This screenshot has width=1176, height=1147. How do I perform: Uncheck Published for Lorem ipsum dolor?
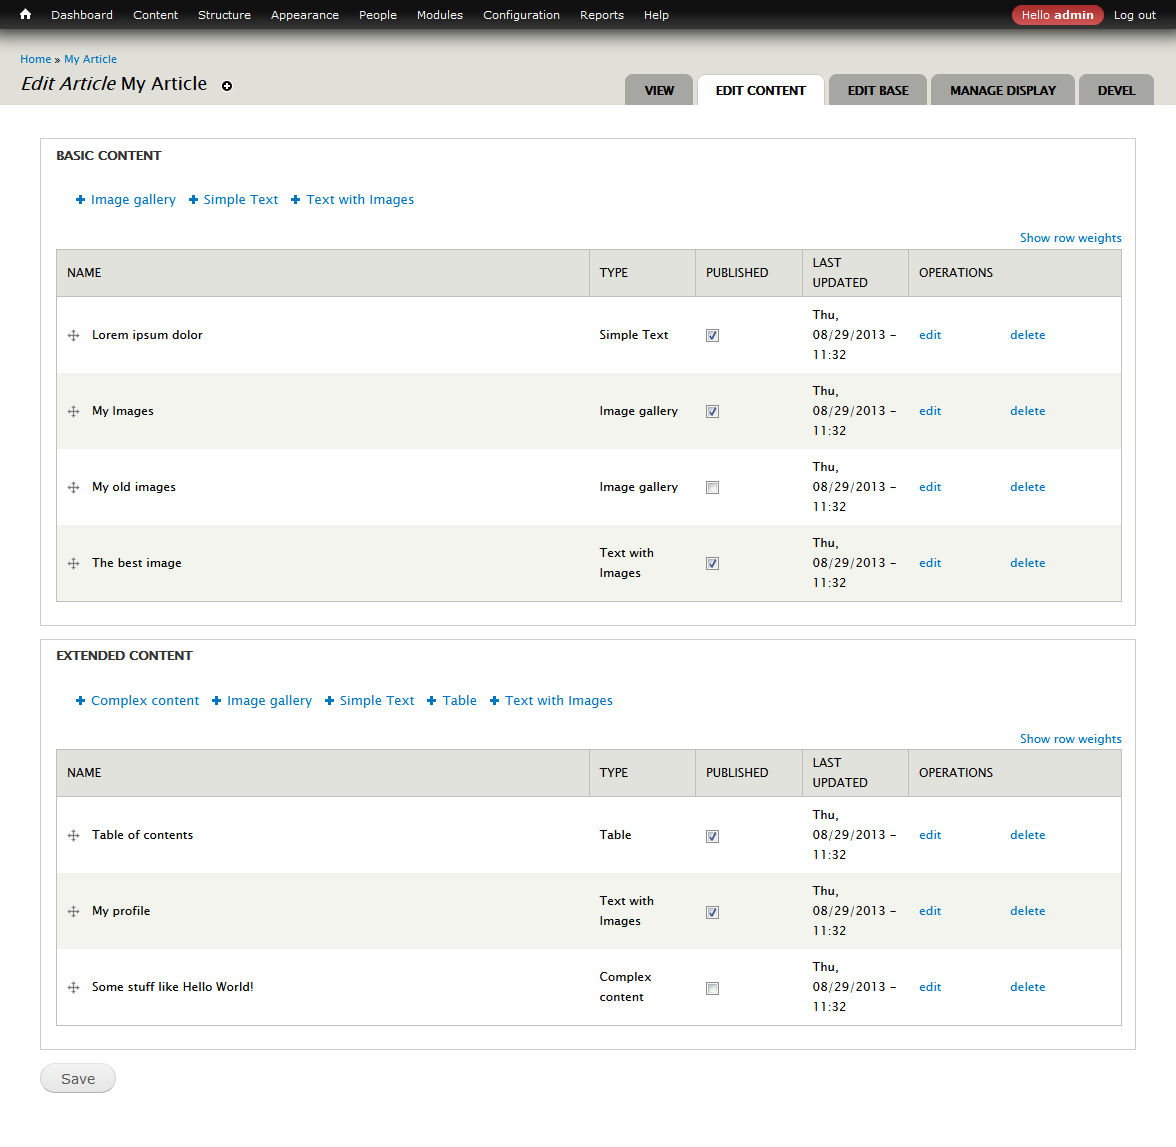[712, 335]
